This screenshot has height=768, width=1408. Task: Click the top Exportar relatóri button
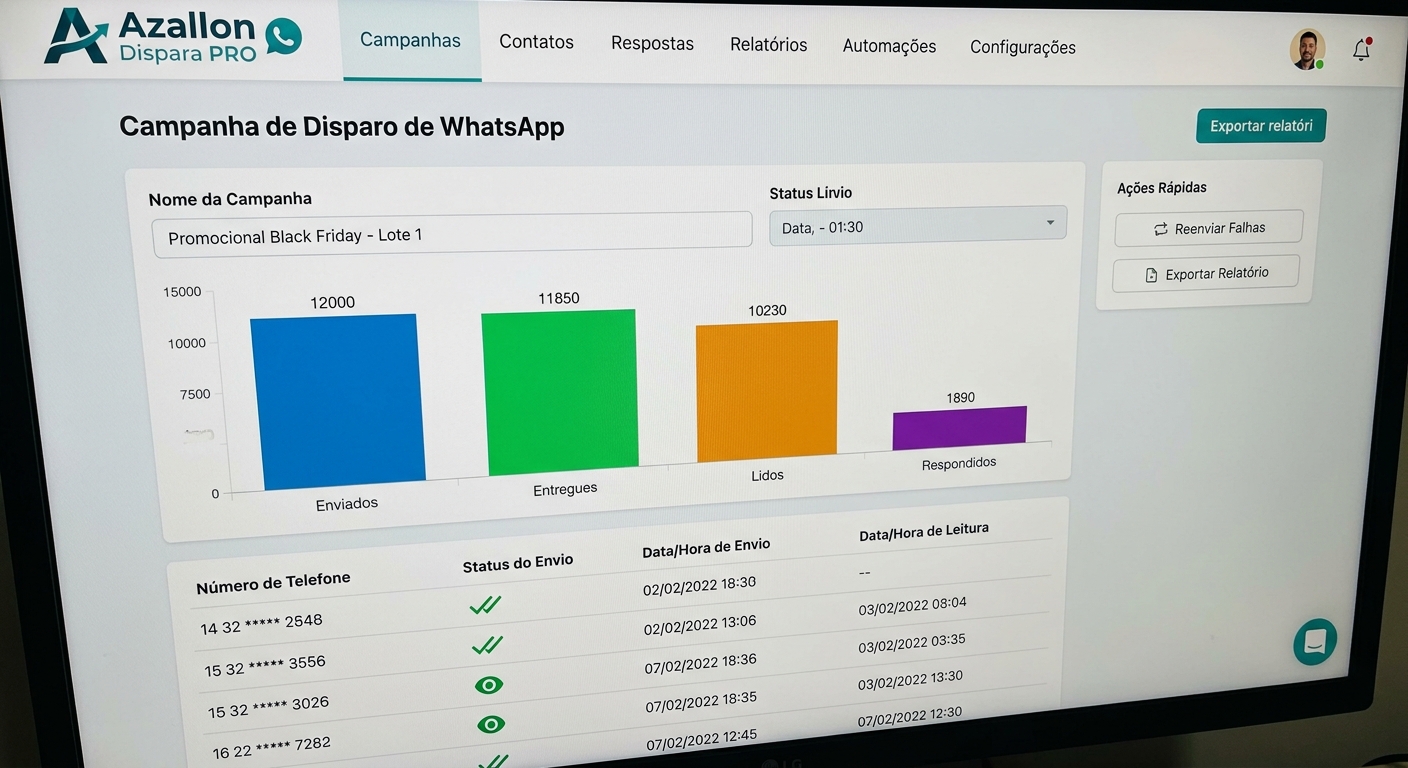(x=1261, y=126)
